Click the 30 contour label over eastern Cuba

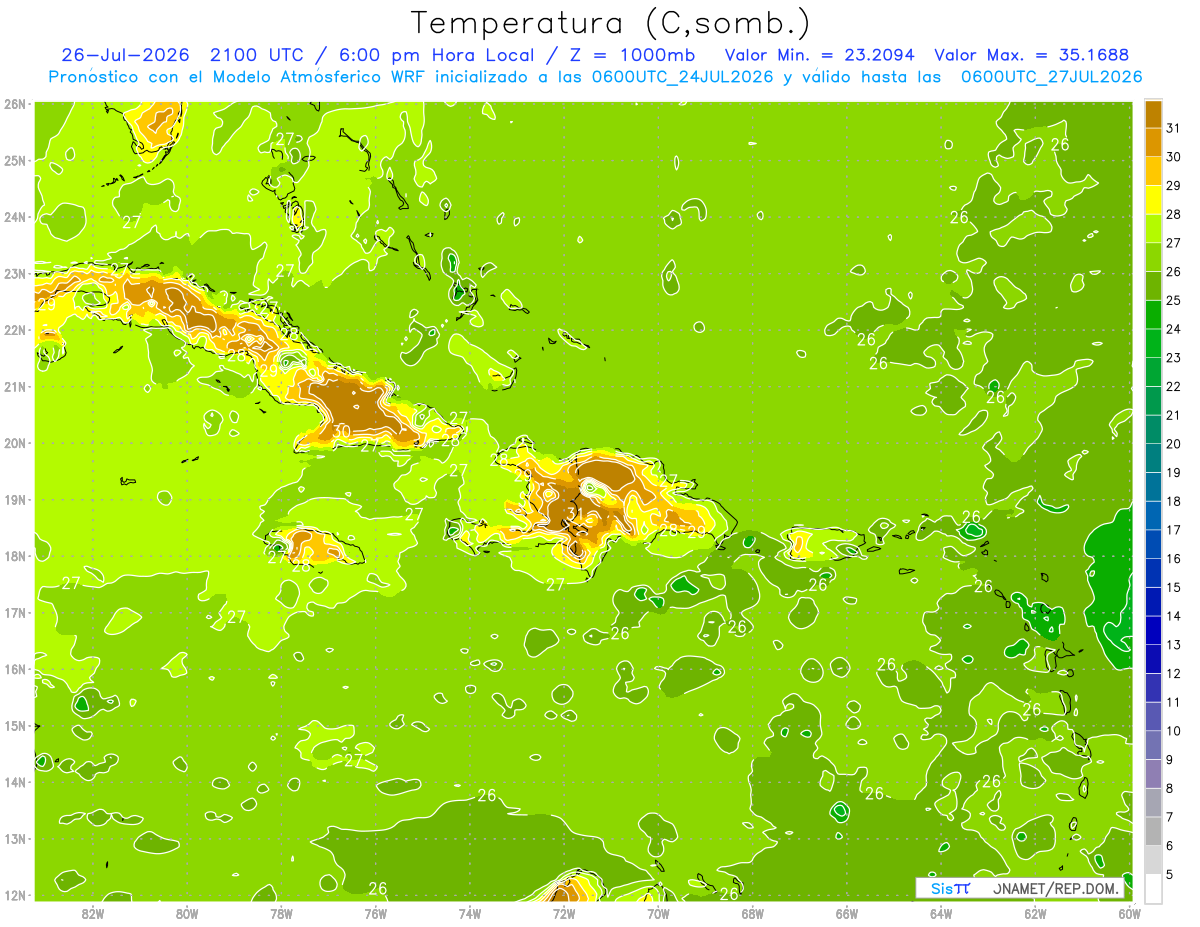(341, 430)
